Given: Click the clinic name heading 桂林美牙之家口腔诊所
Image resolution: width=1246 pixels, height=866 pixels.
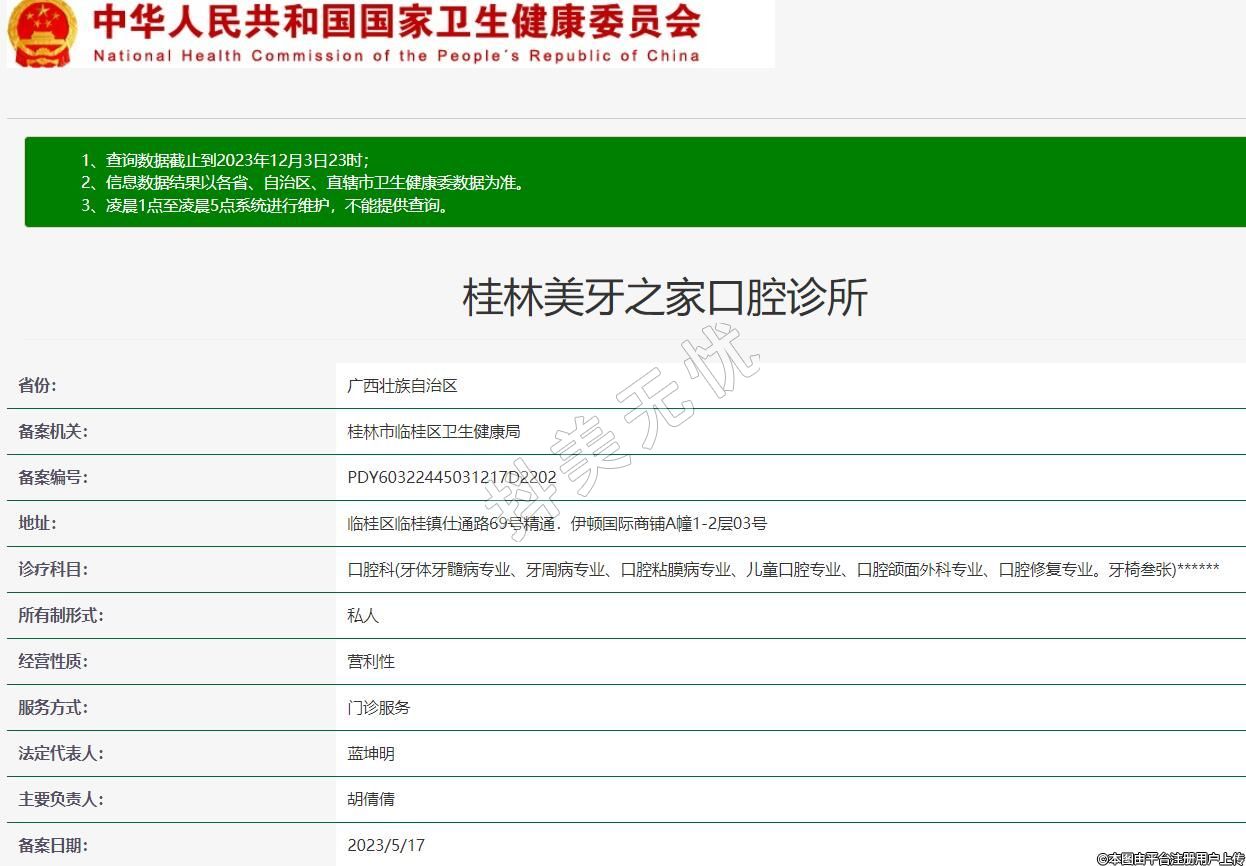Looking at the screenshot, I should (664, 298).
